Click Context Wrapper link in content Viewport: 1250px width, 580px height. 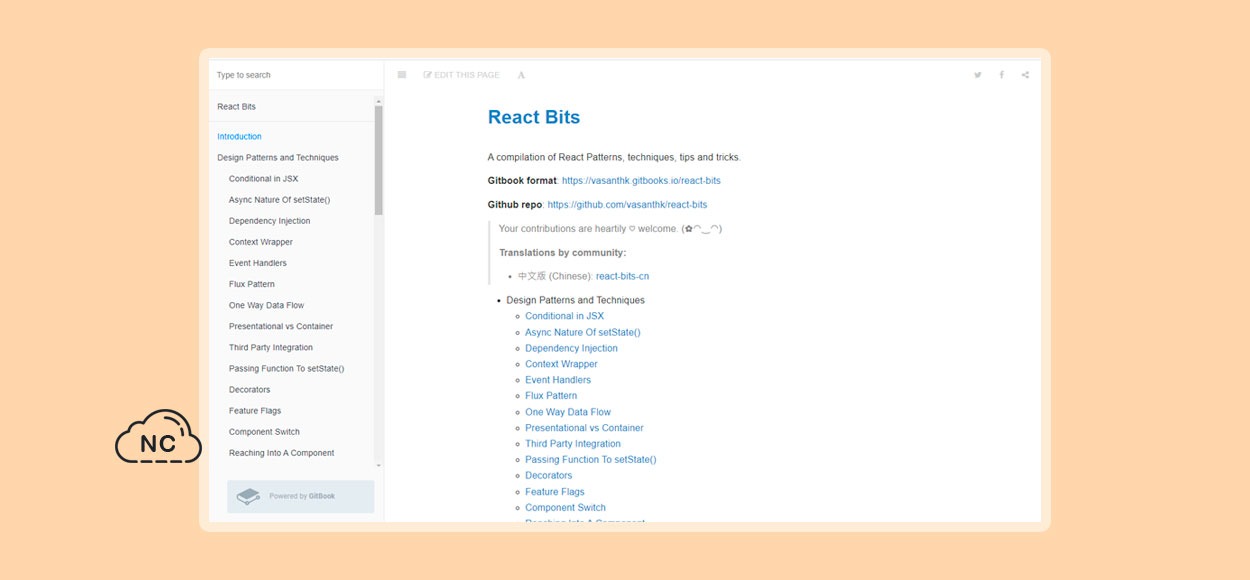tap(561, 364)
